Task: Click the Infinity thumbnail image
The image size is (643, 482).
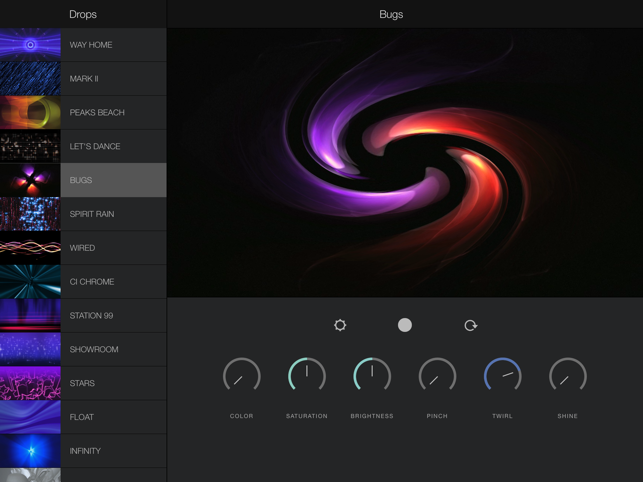Action: click(x=30, y=451)
